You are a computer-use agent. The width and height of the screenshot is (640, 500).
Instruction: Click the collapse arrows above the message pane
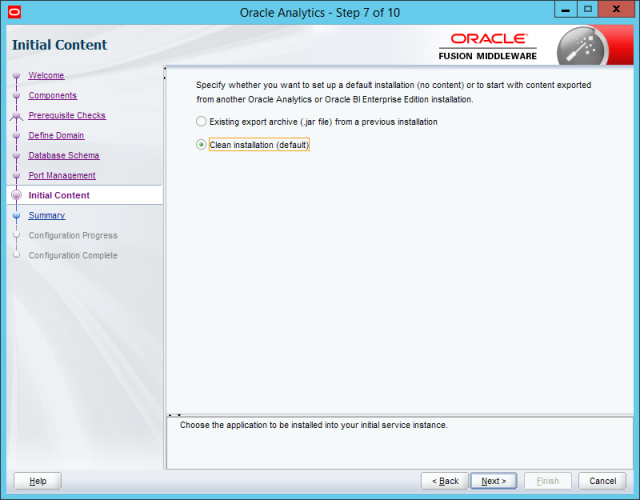point(175,415)
